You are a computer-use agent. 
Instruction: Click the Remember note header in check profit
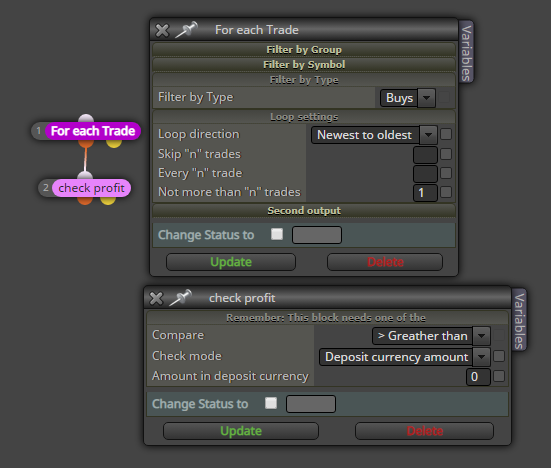tap(327, 318)
